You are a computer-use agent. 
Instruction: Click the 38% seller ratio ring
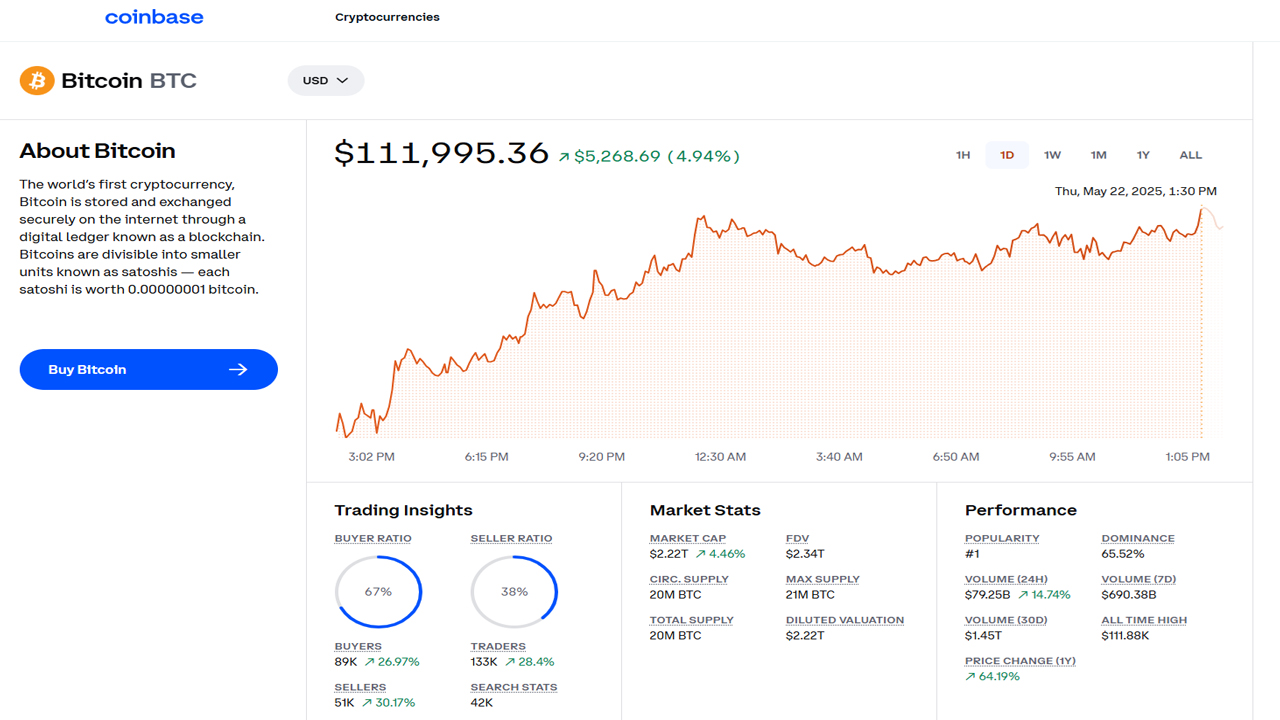click(514, 592)
